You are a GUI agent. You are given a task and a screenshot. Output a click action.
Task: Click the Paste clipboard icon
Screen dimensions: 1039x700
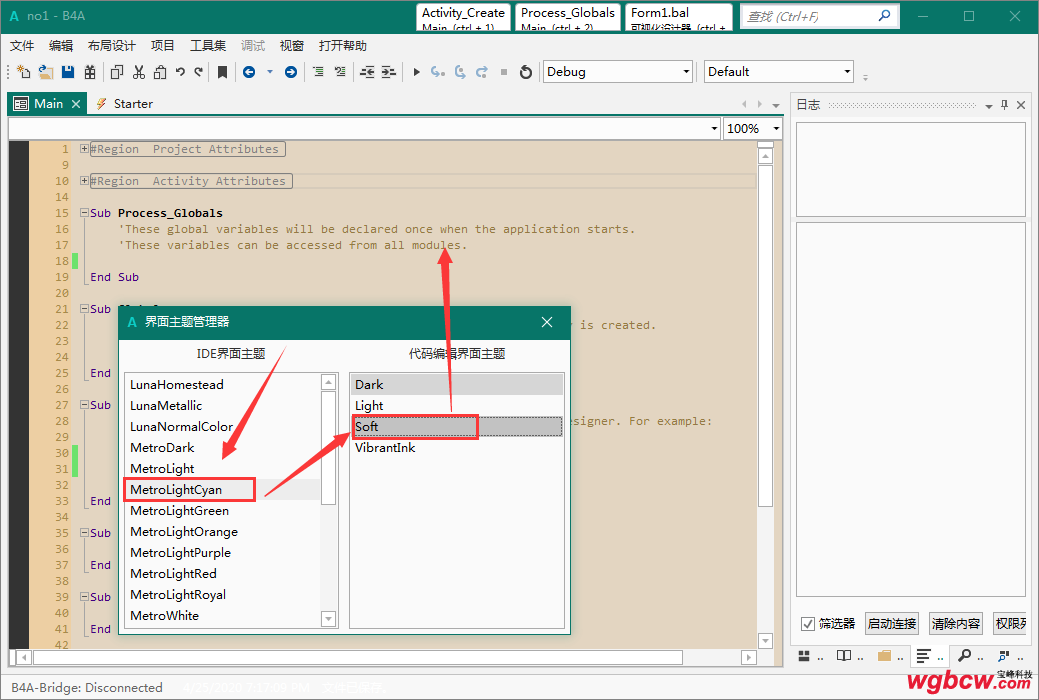coord(160,72)
